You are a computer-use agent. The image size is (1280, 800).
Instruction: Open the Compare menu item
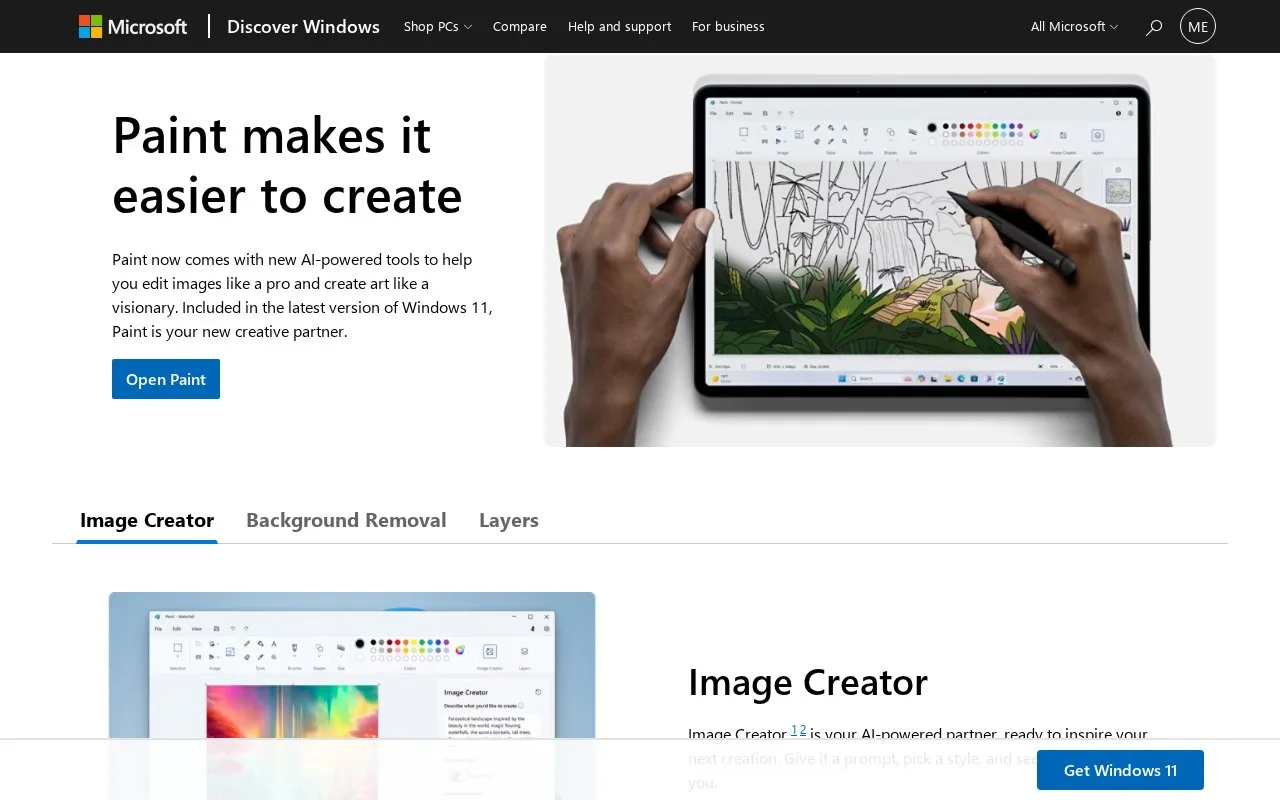click(520, 26)
